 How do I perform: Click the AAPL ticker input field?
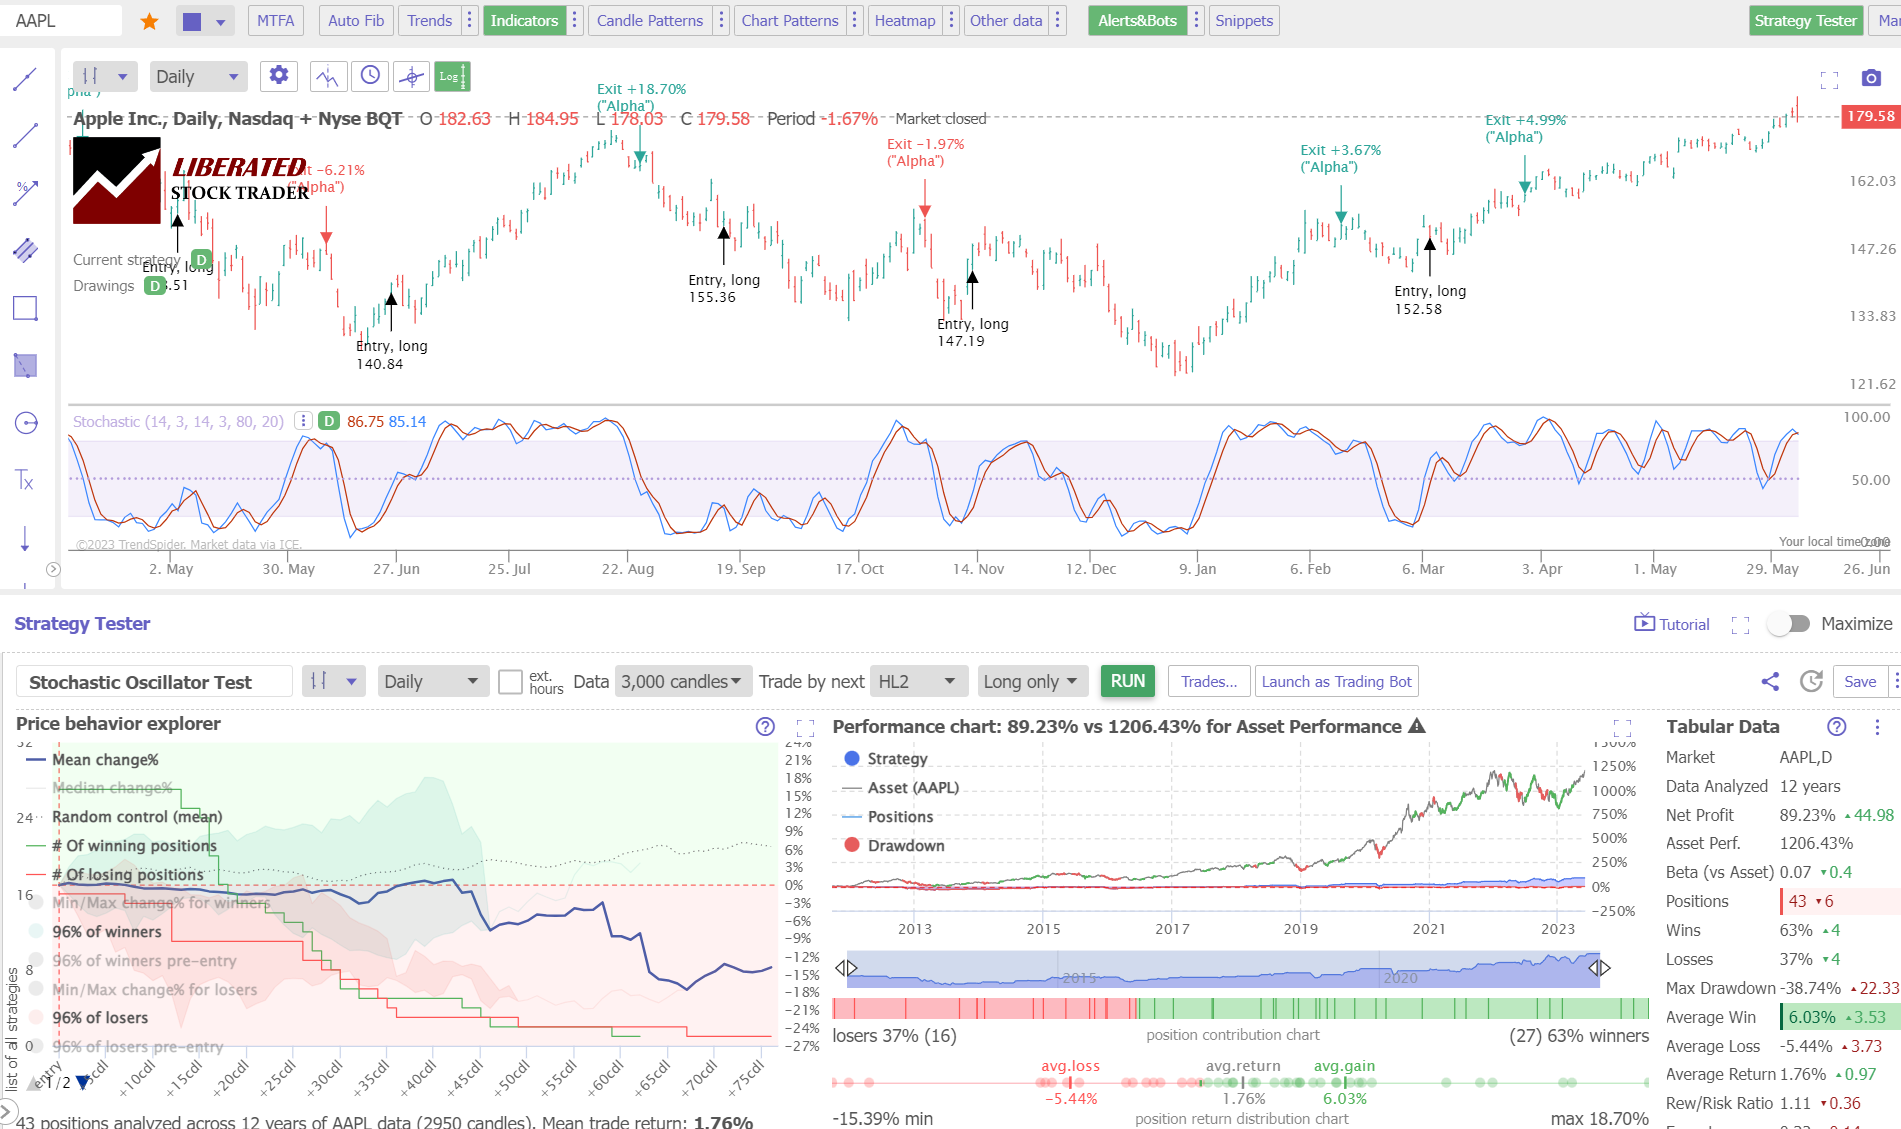point(60,20)
